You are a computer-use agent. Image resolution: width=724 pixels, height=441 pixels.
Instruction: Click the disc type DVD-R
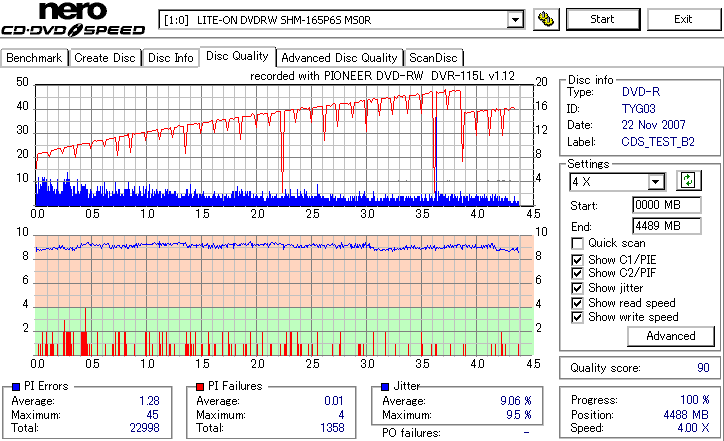click(x=641, y=92)
